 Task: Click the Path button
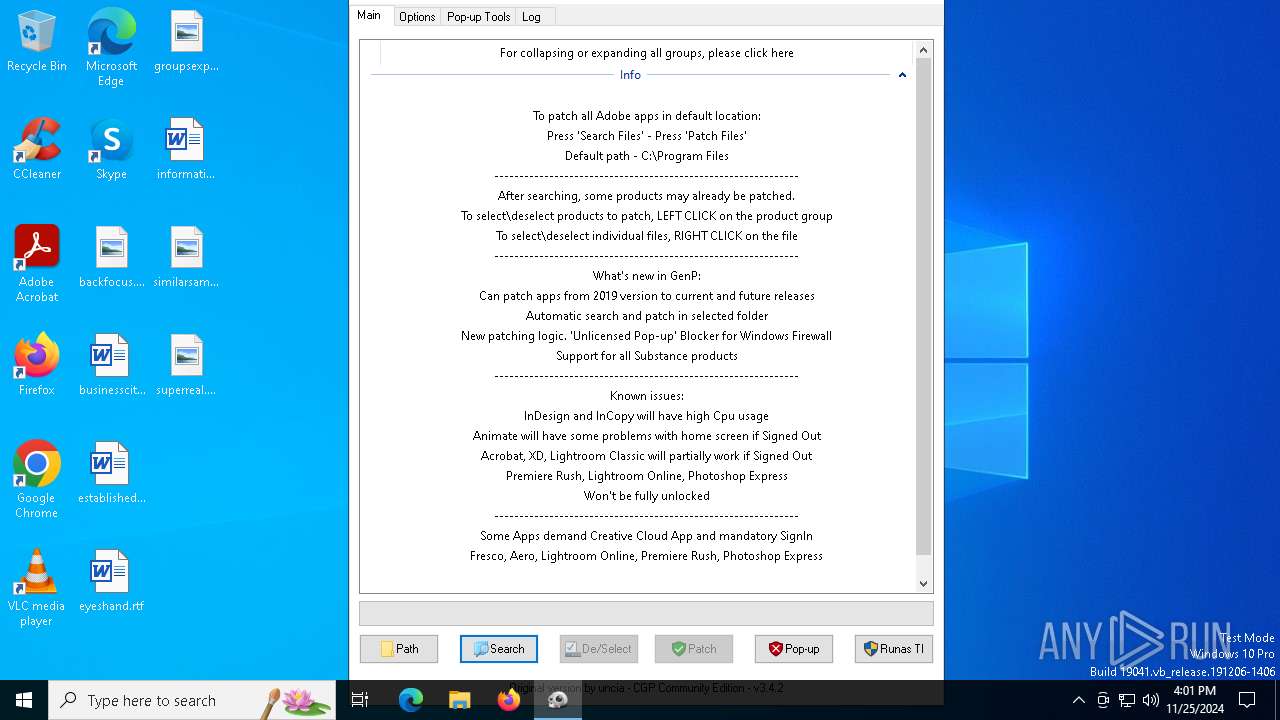tap(399, 649)
